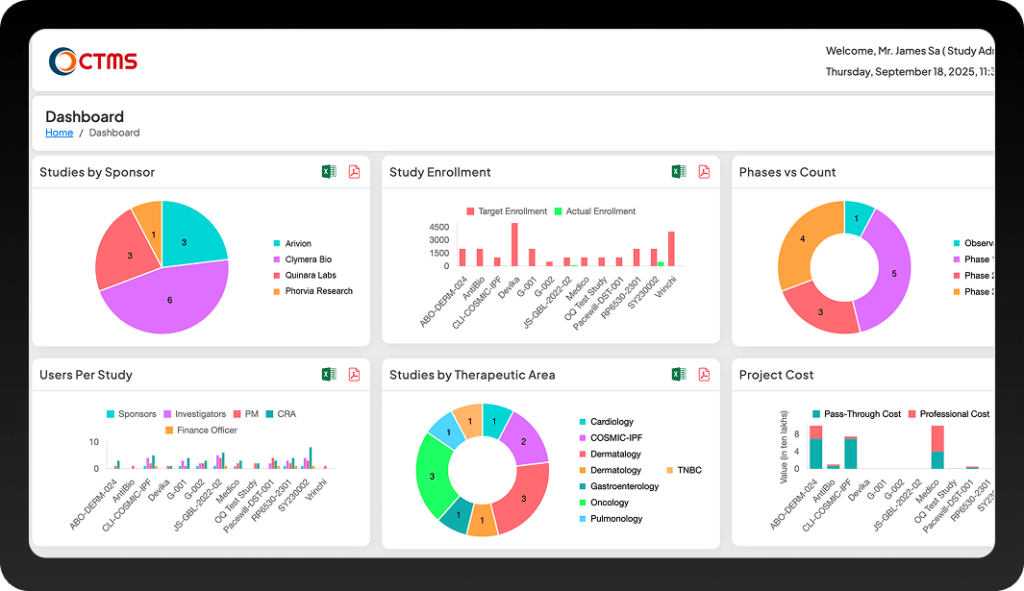The height and width of the screenshot is (591, 1024).
Task: Open the Dashboard breadcrumb item
Action: click(113, 132)
